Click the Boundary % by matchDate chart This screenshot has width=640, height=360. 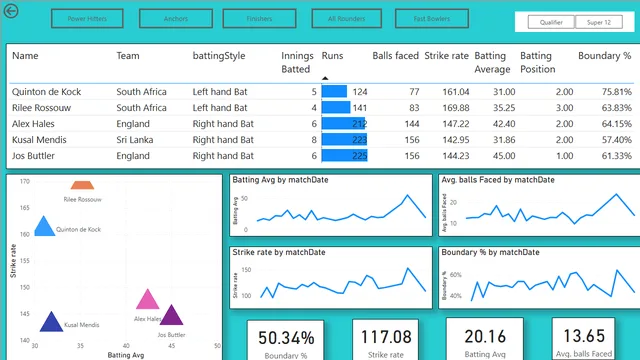point(539,278)
